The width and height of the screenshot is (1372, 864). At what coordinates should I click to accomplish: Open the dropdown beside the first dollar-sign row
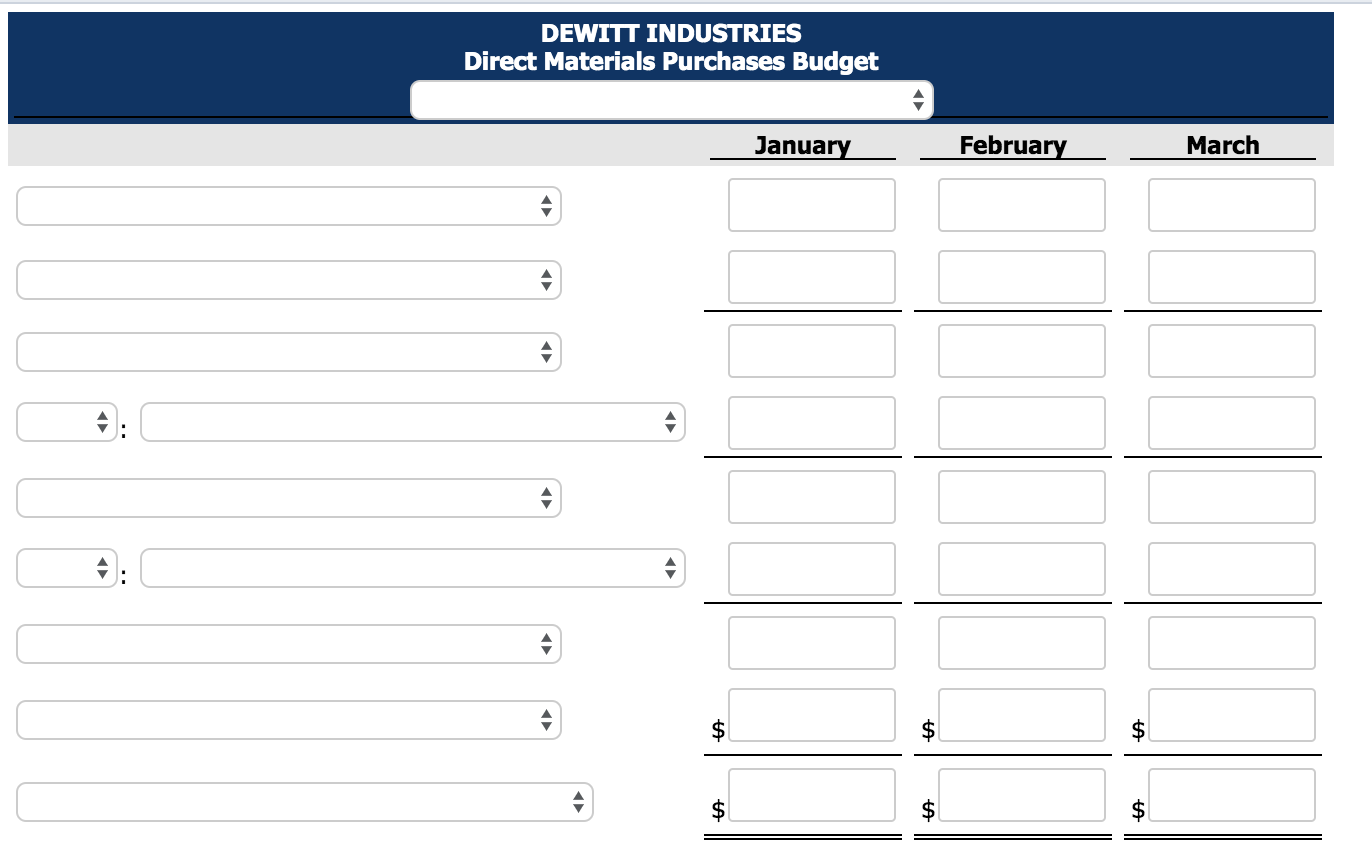(288, 719)
